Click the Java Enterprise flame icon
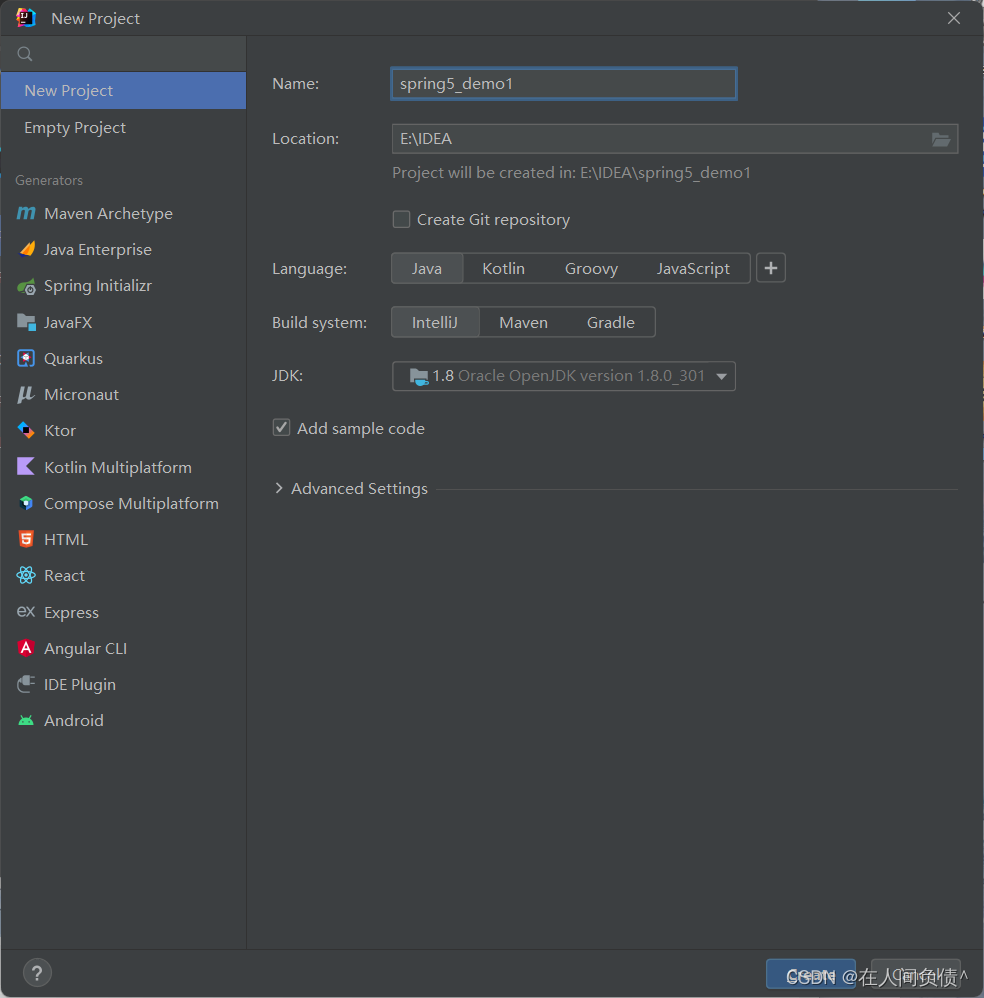This screenshot has width=984, height=998. 27,249
